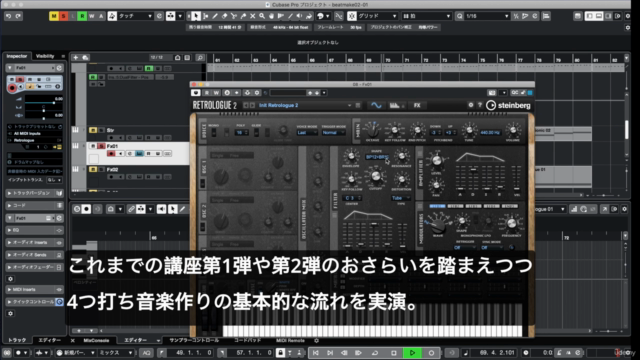This screenshot has height=360, width=640.
Task: Select the Draw pencil tool
Action: coord(215,16)
